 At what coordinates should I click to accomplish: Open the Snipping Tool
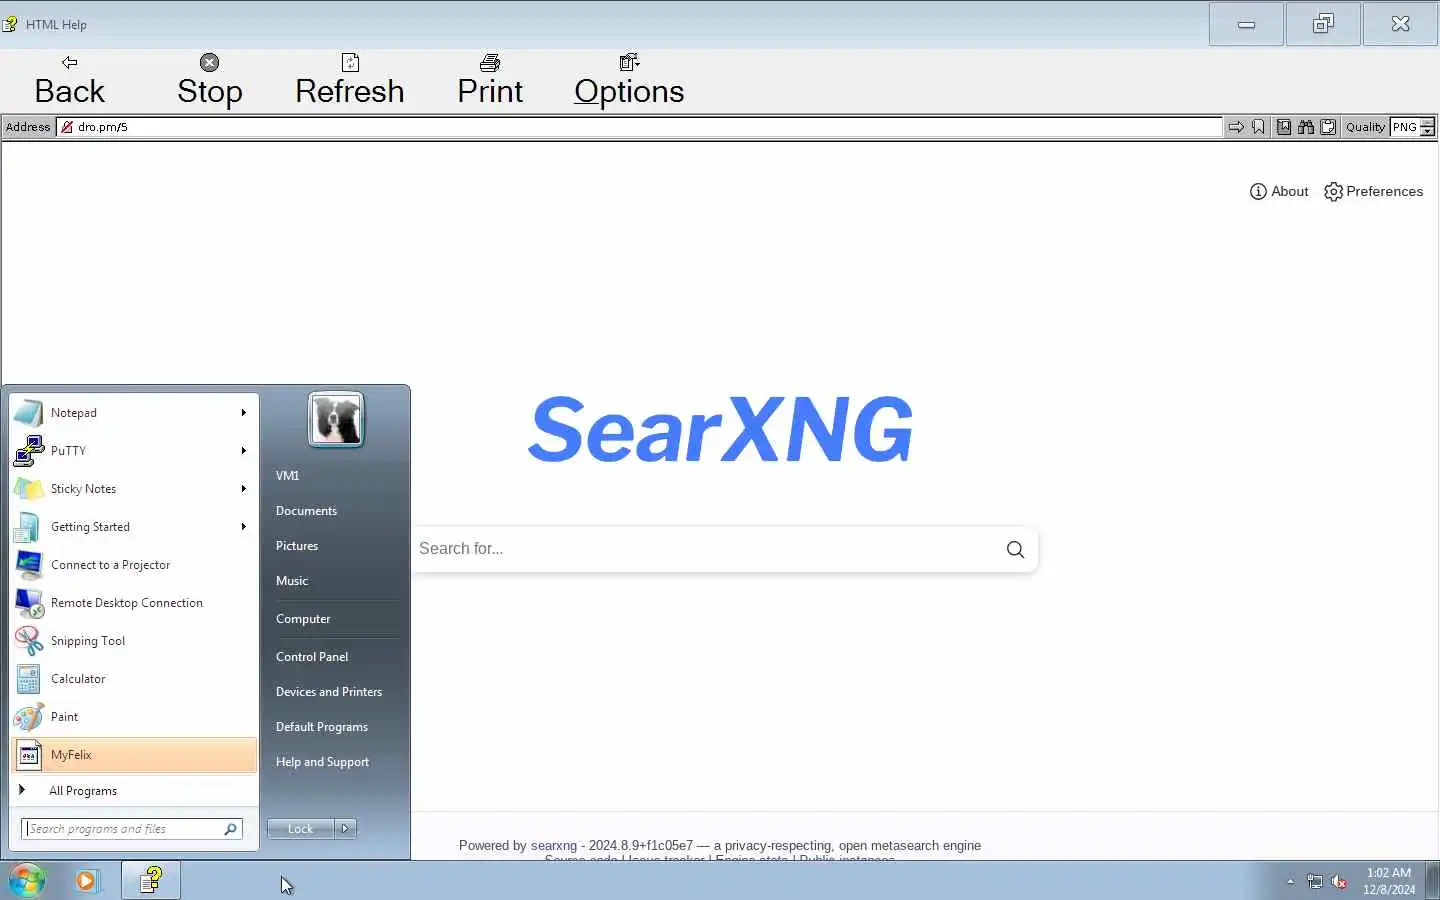click(134, 641)
